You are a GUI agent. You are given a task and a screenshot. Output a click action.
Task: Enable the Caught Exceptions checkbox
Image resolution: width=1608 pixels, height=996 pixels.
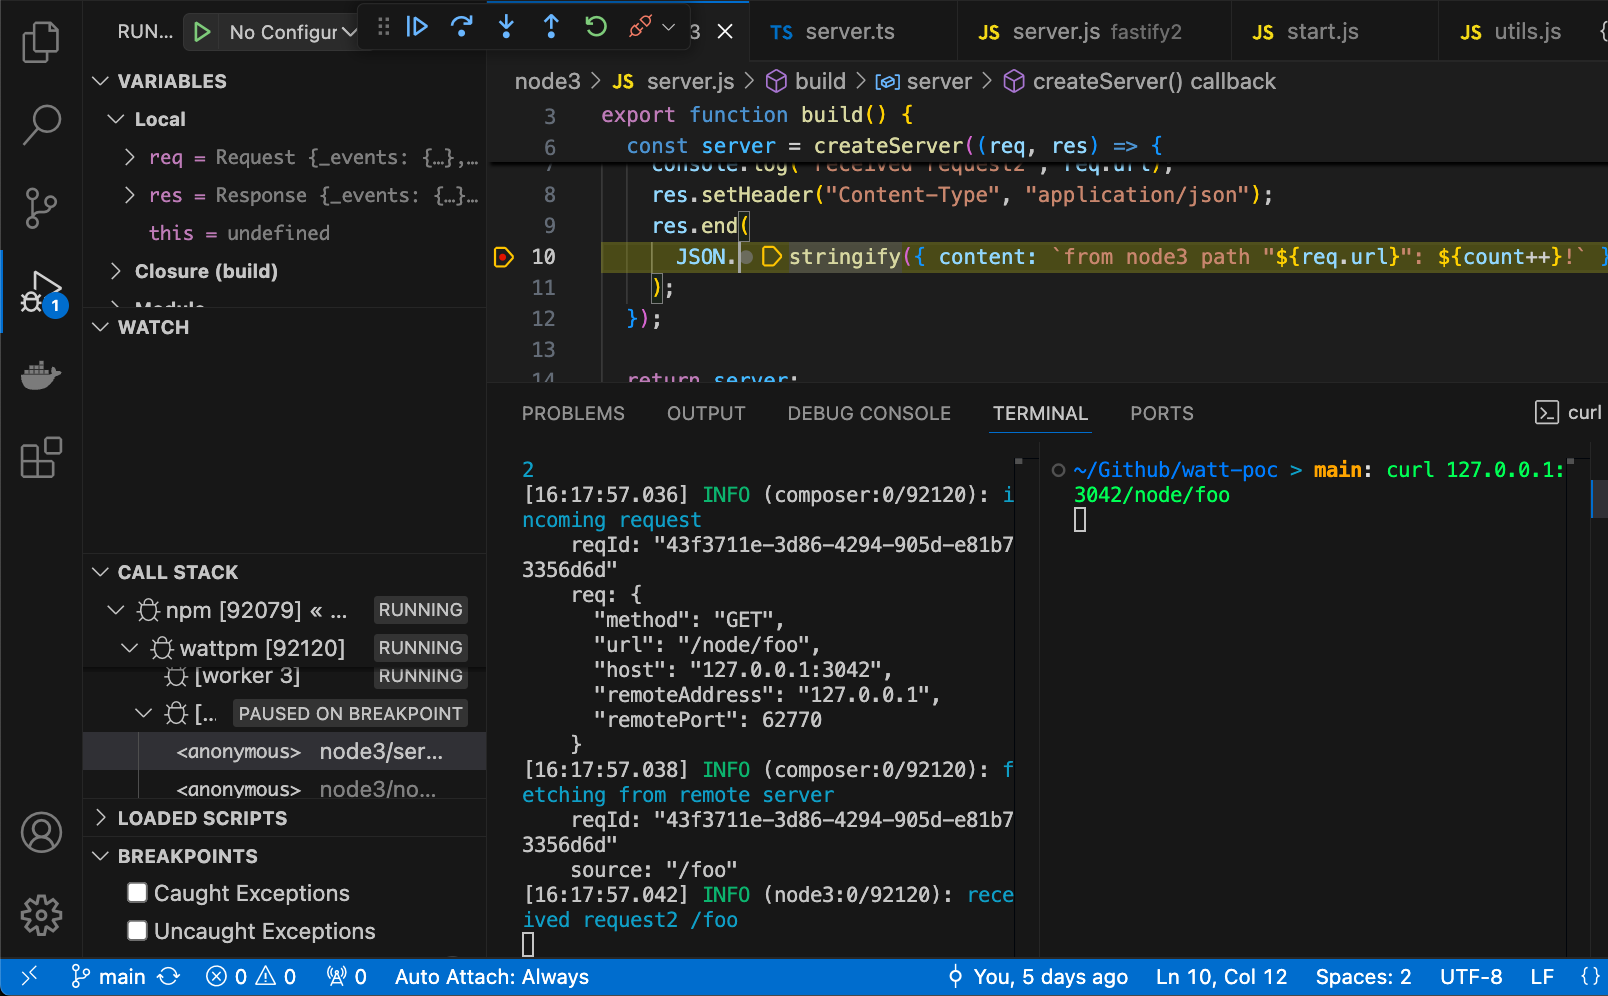138,892
